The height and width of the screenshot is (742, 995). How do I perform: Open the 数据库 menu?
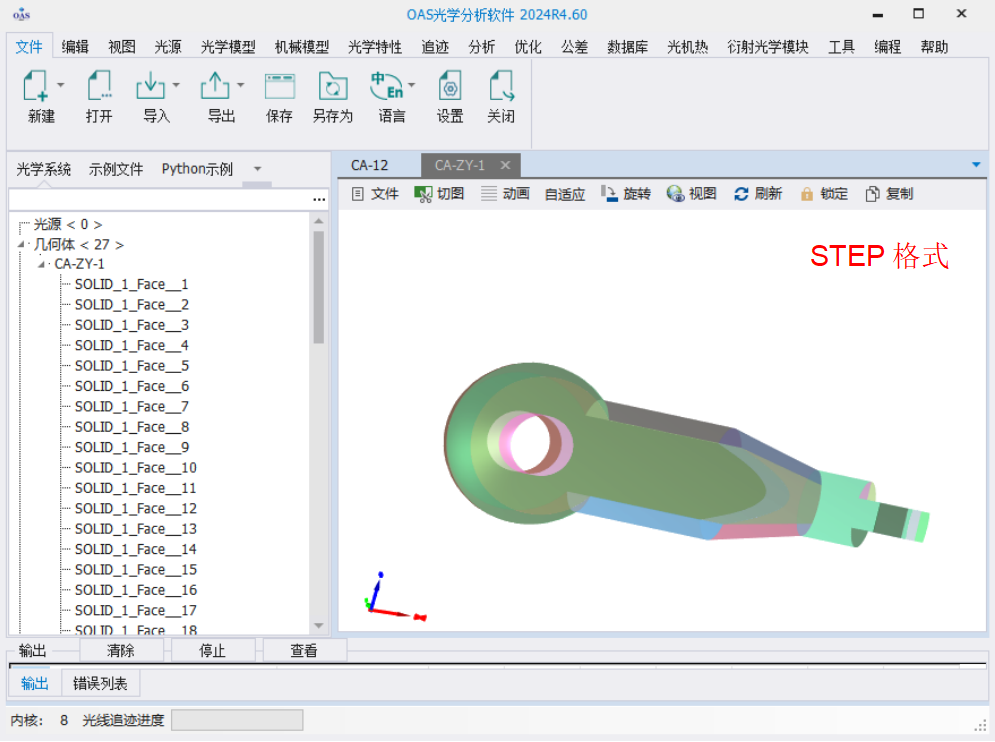[x=628, y=47]
